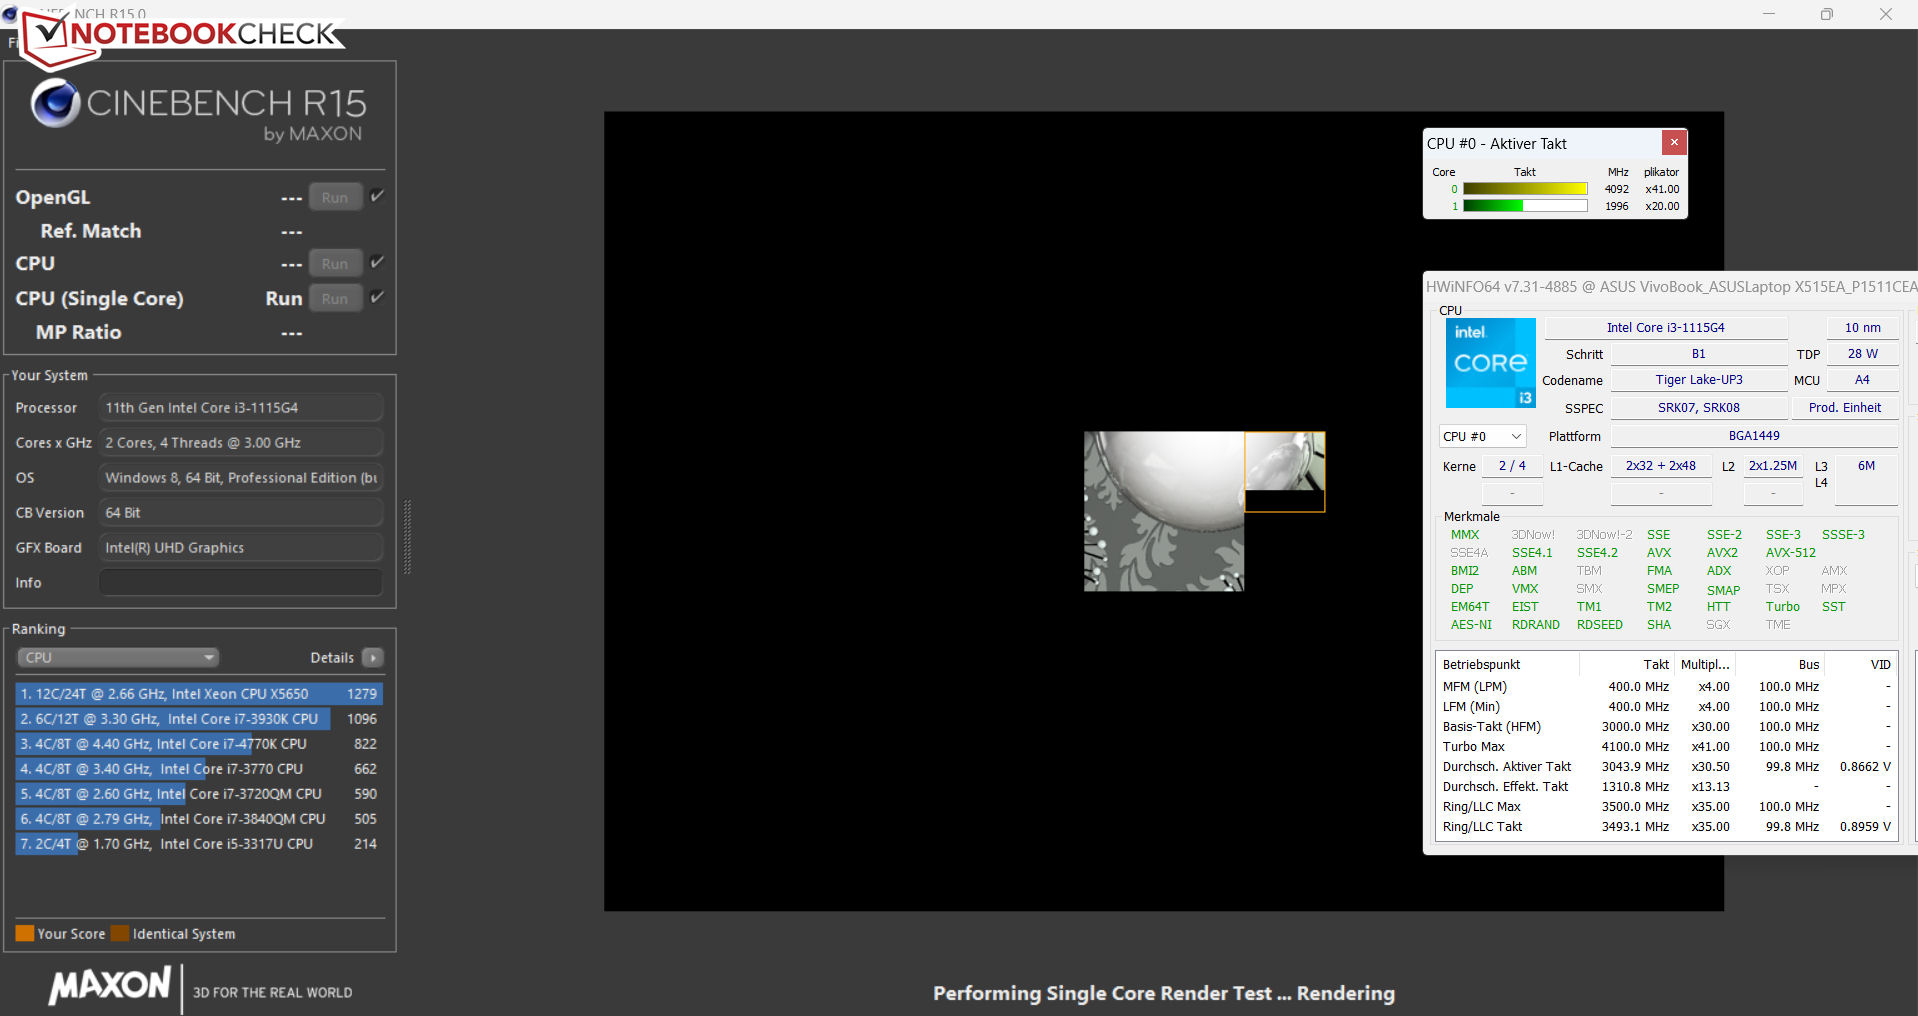The width and height of the screenshot is (1918, 1016).
Task: Click the BGA1449 platform field
Action: tap(1754, 436)
